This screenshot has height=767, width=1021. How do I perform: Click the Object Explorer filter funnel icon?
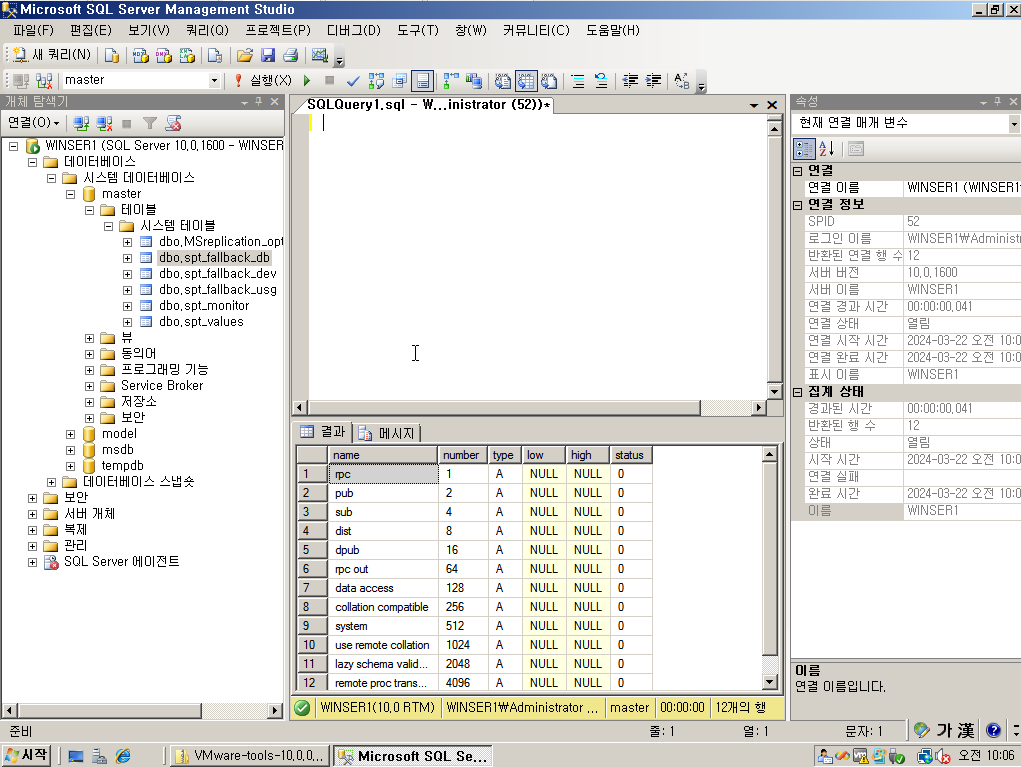tap(150, 123)
